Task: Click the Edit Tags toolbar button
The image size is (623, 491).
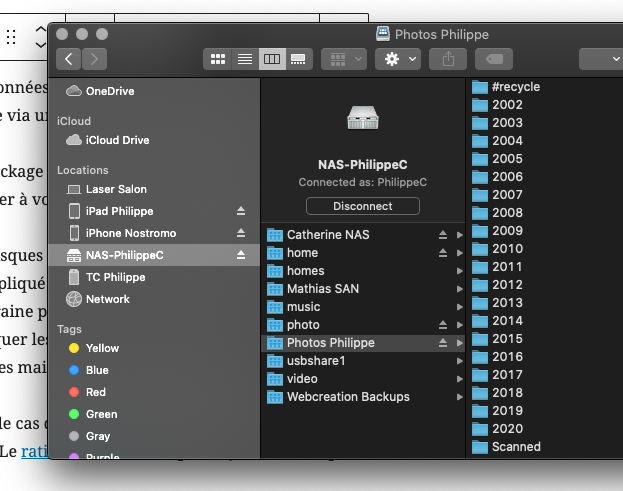Action: [494, 59]
